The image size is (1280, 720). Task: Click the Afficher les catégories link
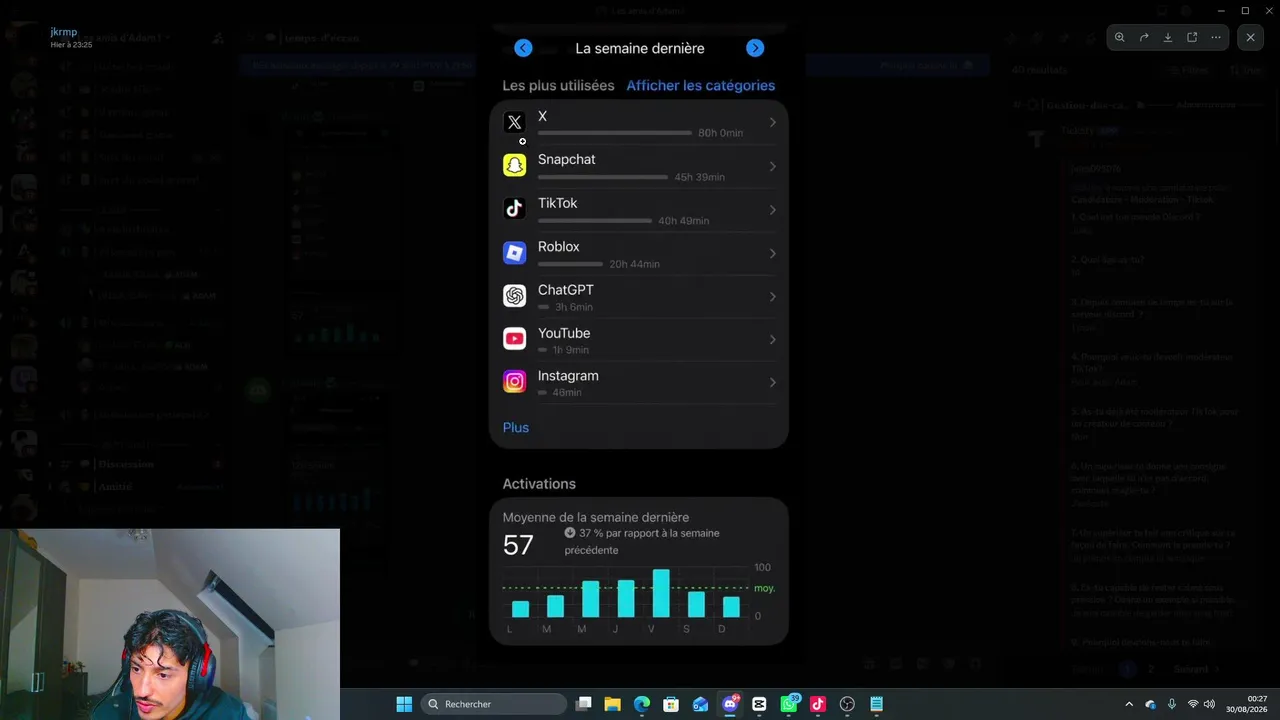(x=700, y=85)
